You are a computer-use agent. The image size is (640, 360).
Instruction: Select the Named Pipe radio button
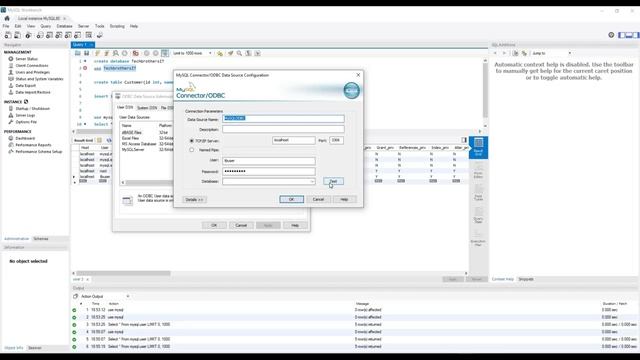tap(191, 150)
